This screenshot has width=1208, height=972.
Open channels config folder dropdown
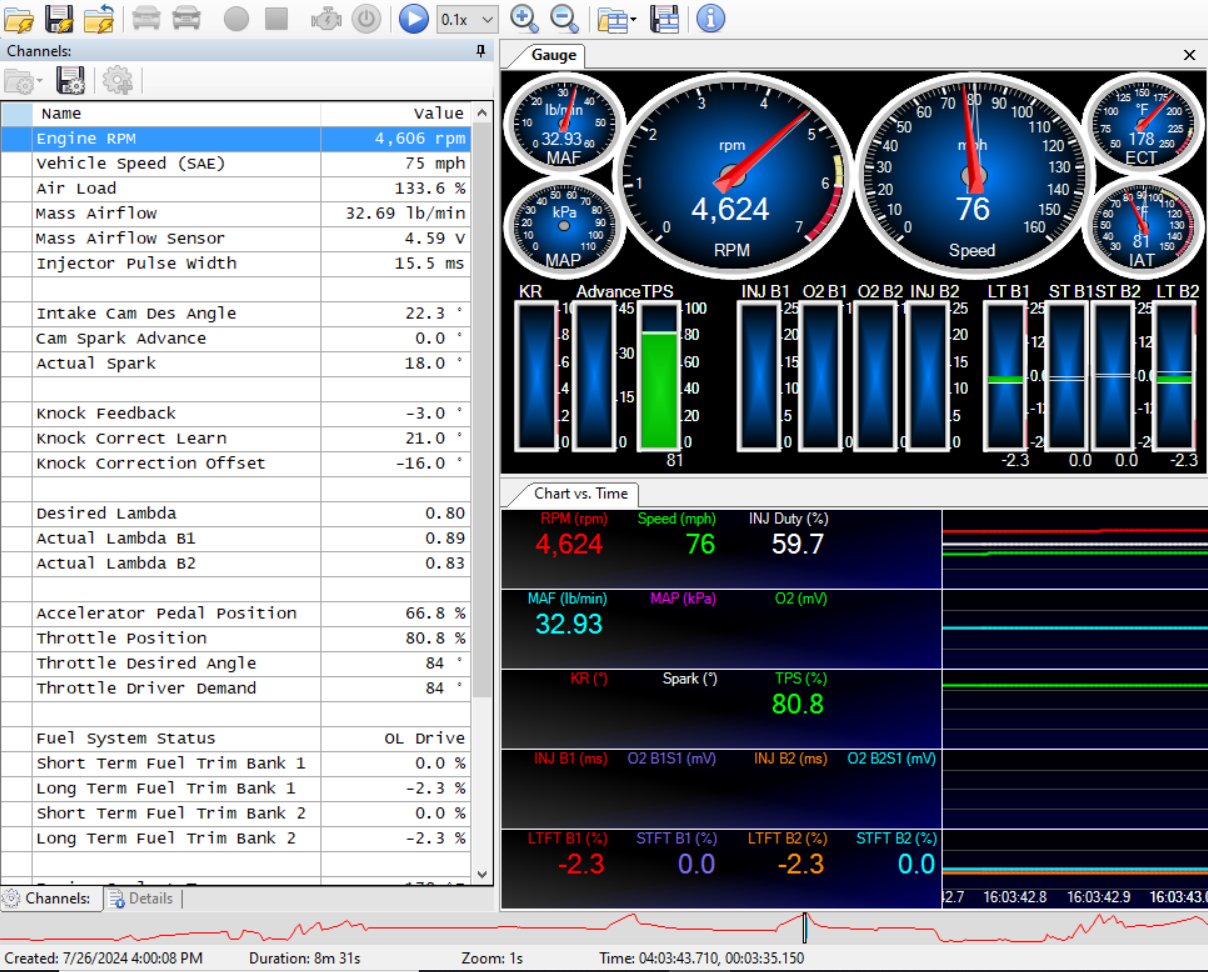click(23, 81)
